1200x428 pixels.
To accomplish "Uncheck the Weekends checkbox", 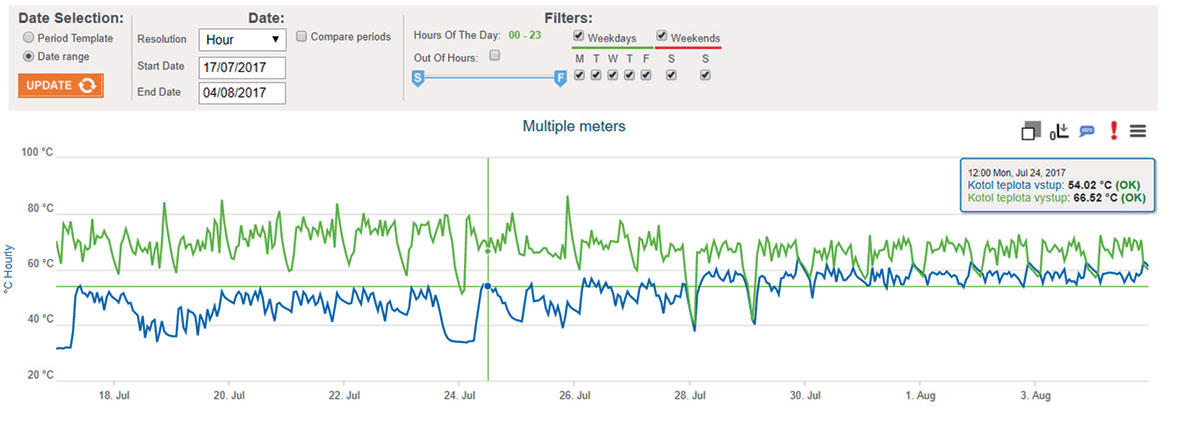I will point(662,37).
